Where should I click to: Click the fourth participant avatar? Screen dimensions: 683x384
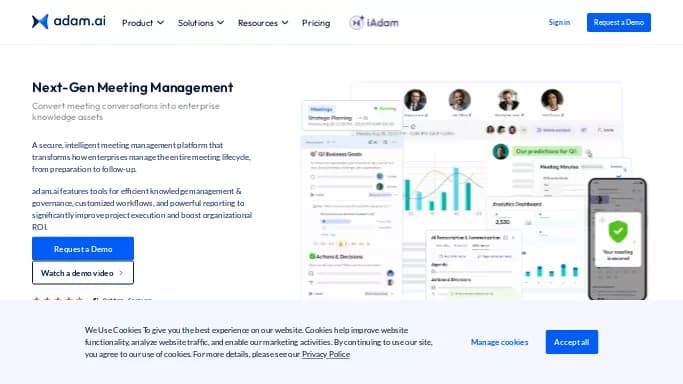click(552, 100)
